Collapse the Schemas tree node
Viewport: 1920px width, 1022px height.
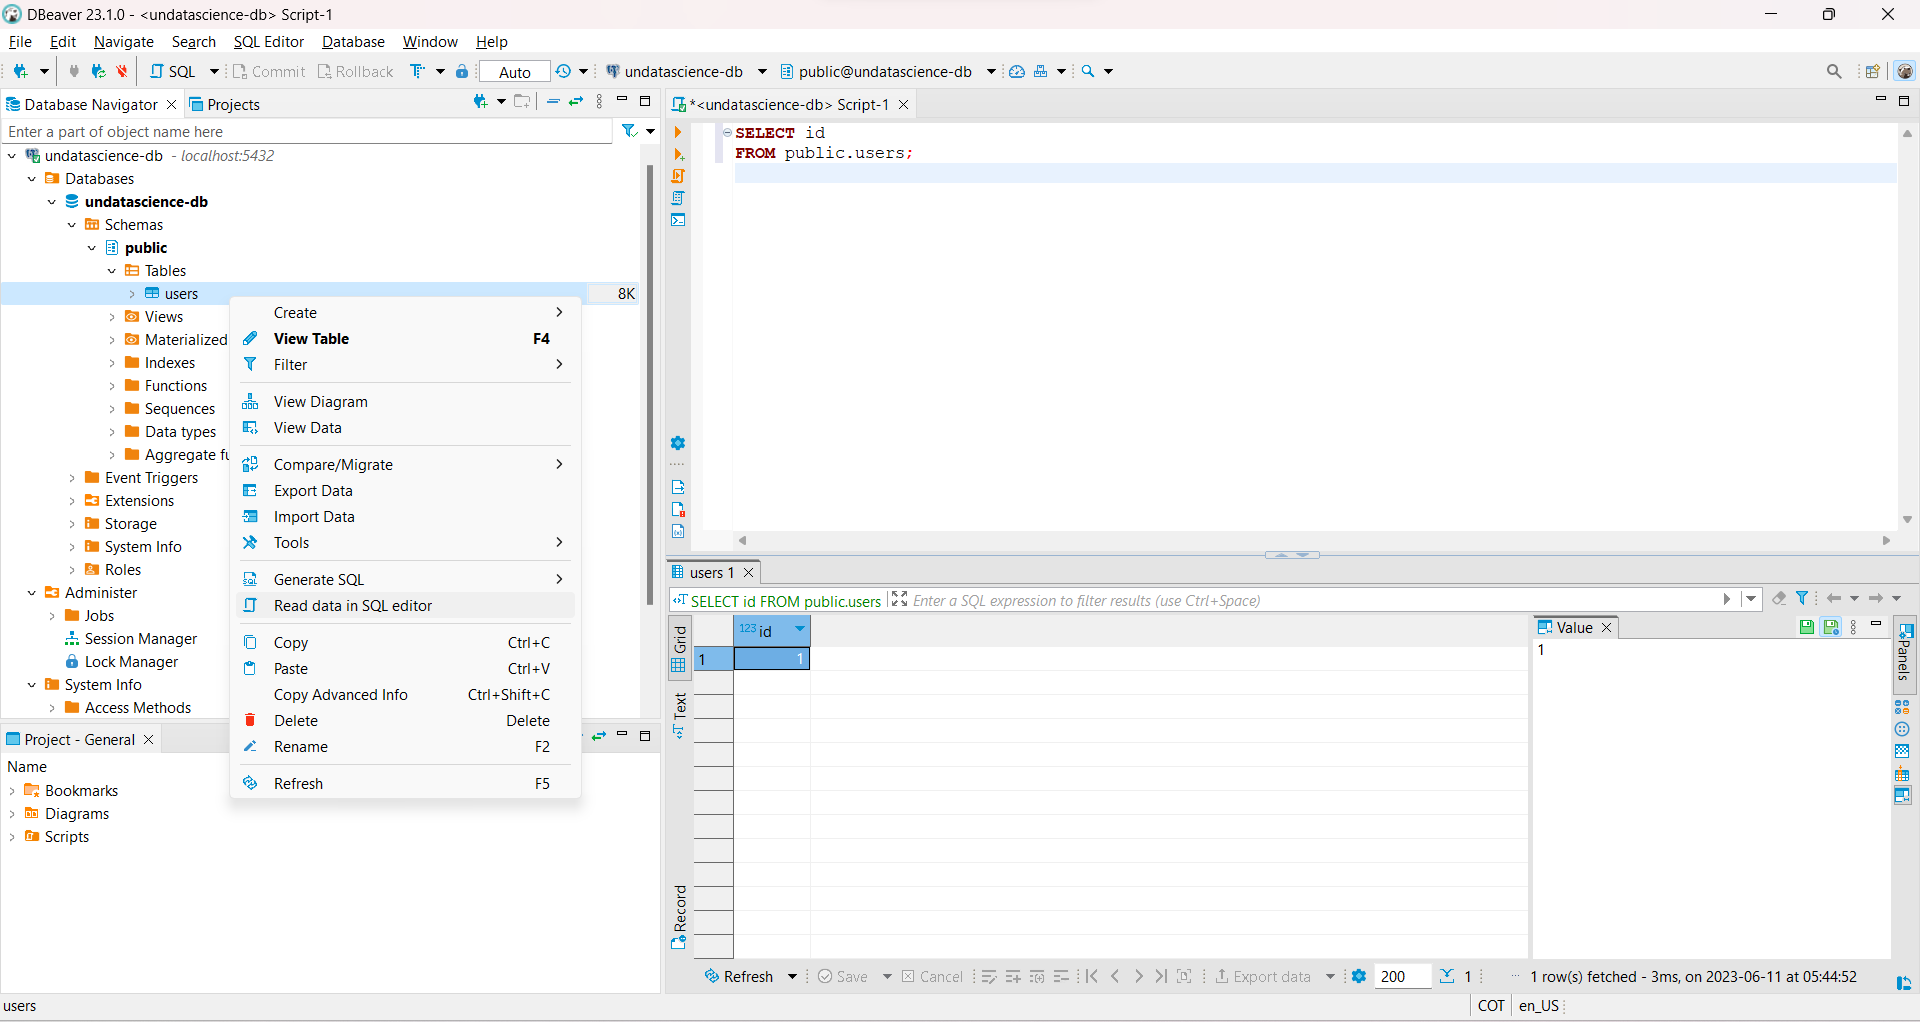pos(72,225)
